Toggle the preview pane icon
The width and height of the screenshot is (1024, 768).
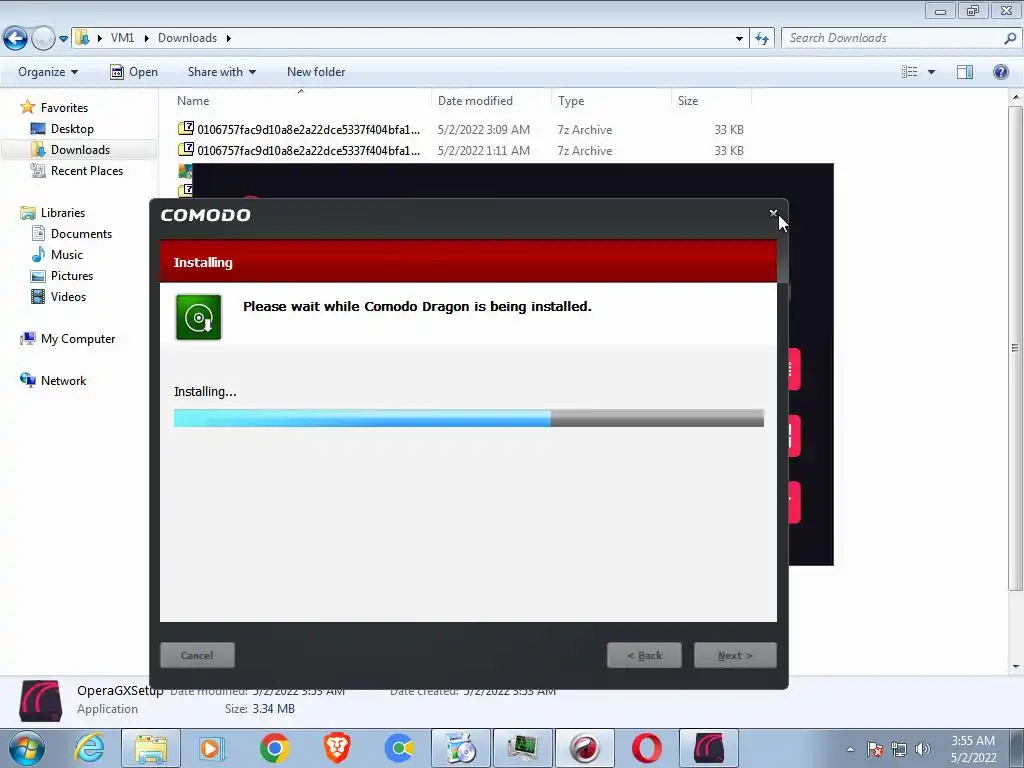965,72
